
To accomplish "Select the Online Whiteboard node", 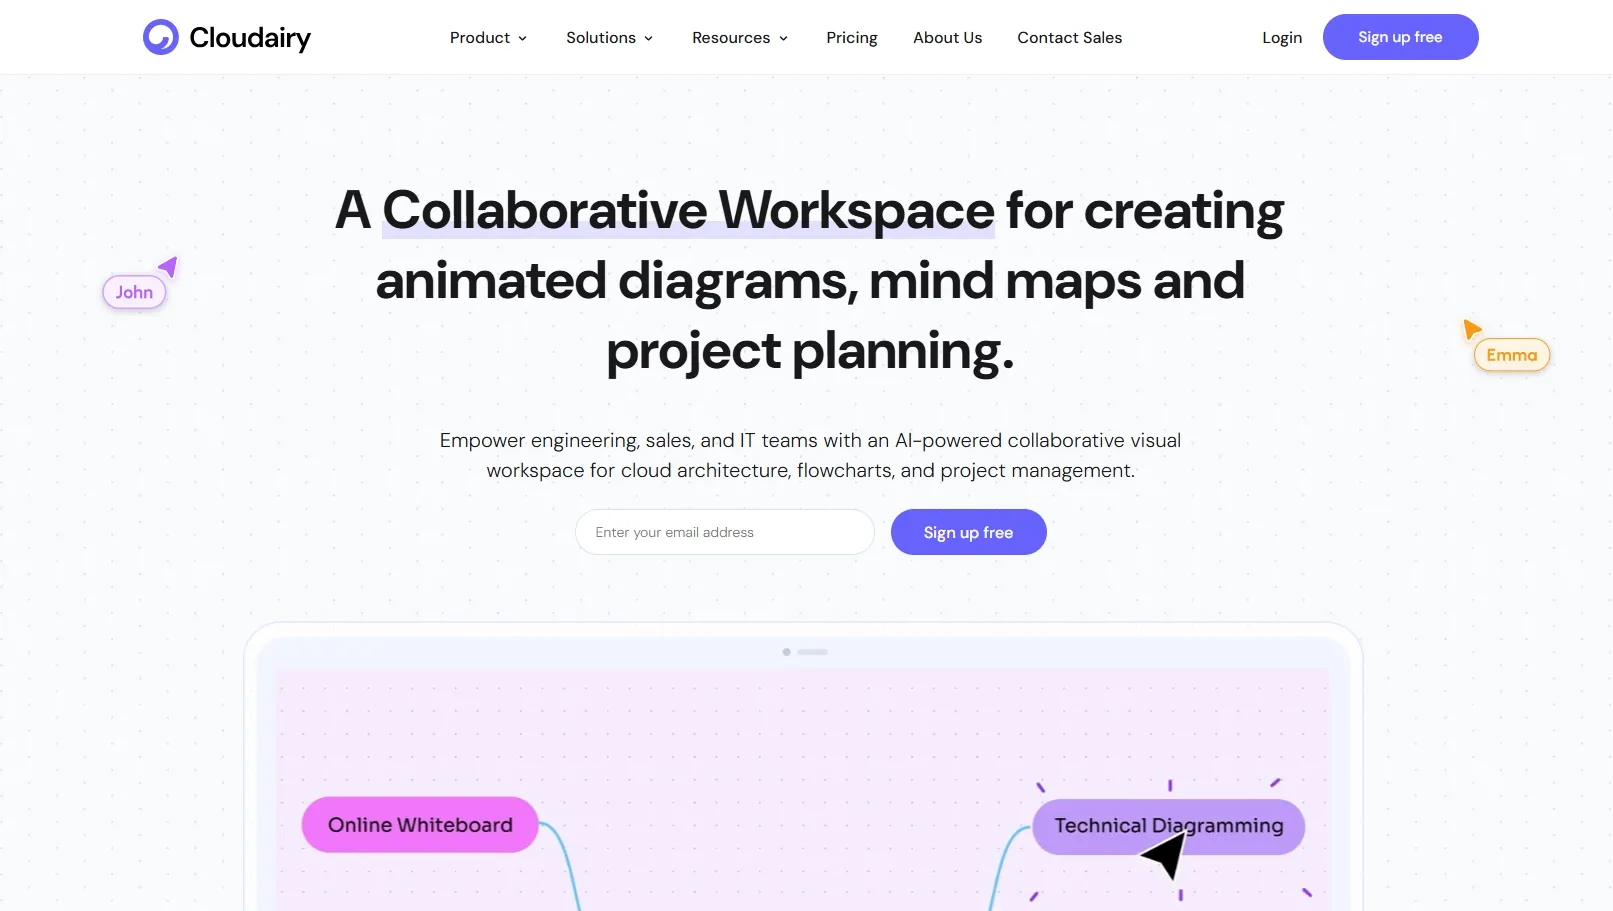I will [x=419, y=824].
